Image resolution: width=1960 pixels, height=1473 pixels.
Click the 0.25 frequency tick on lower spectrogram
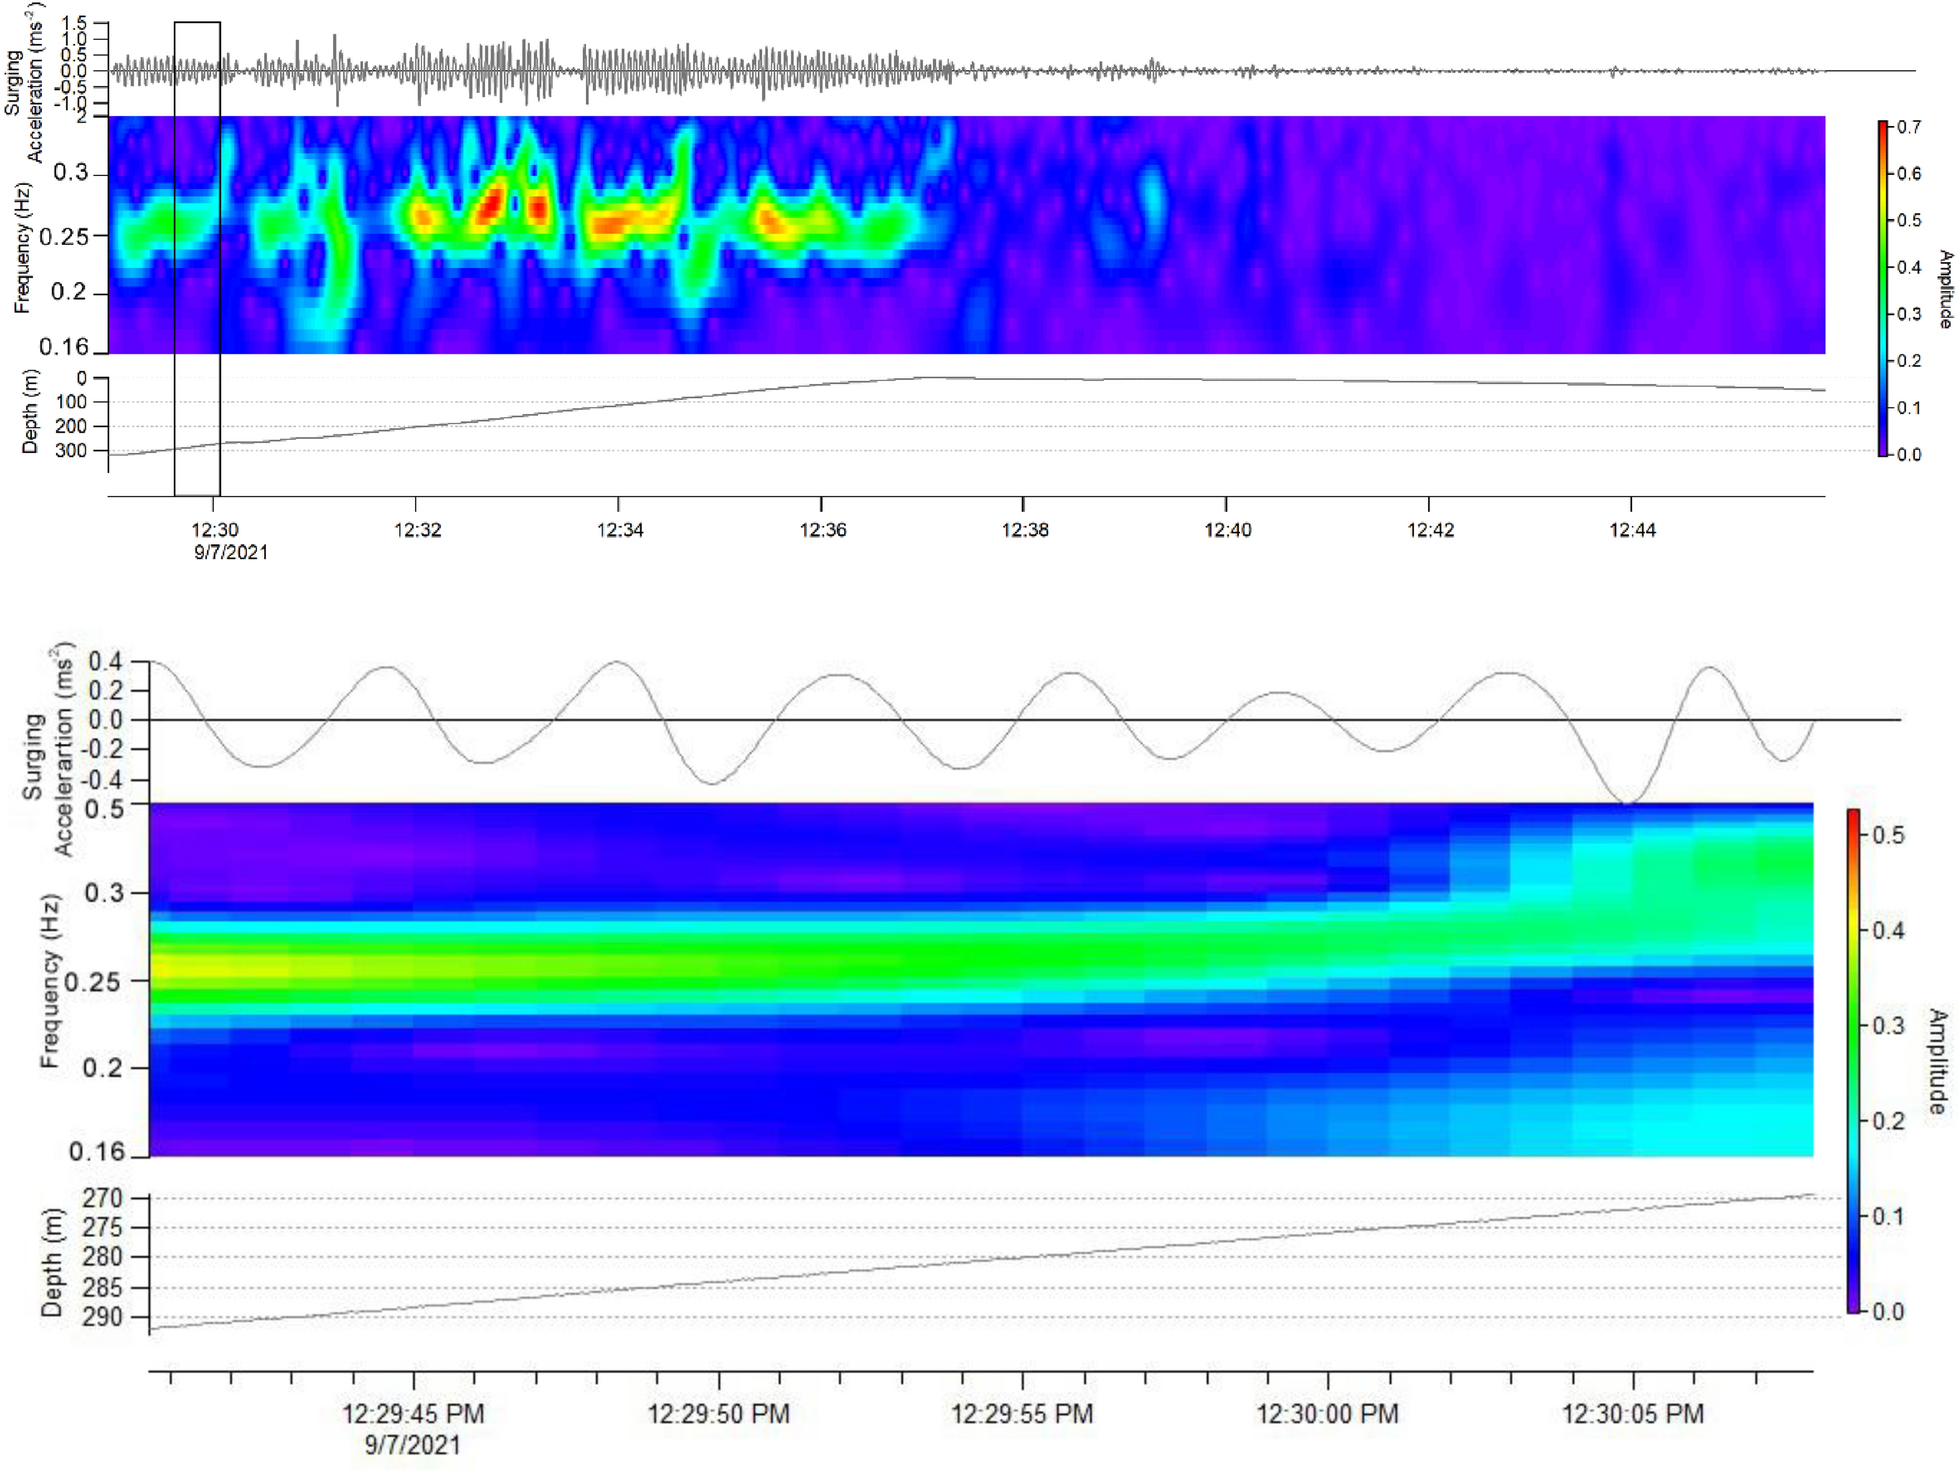tap(92, 982)
